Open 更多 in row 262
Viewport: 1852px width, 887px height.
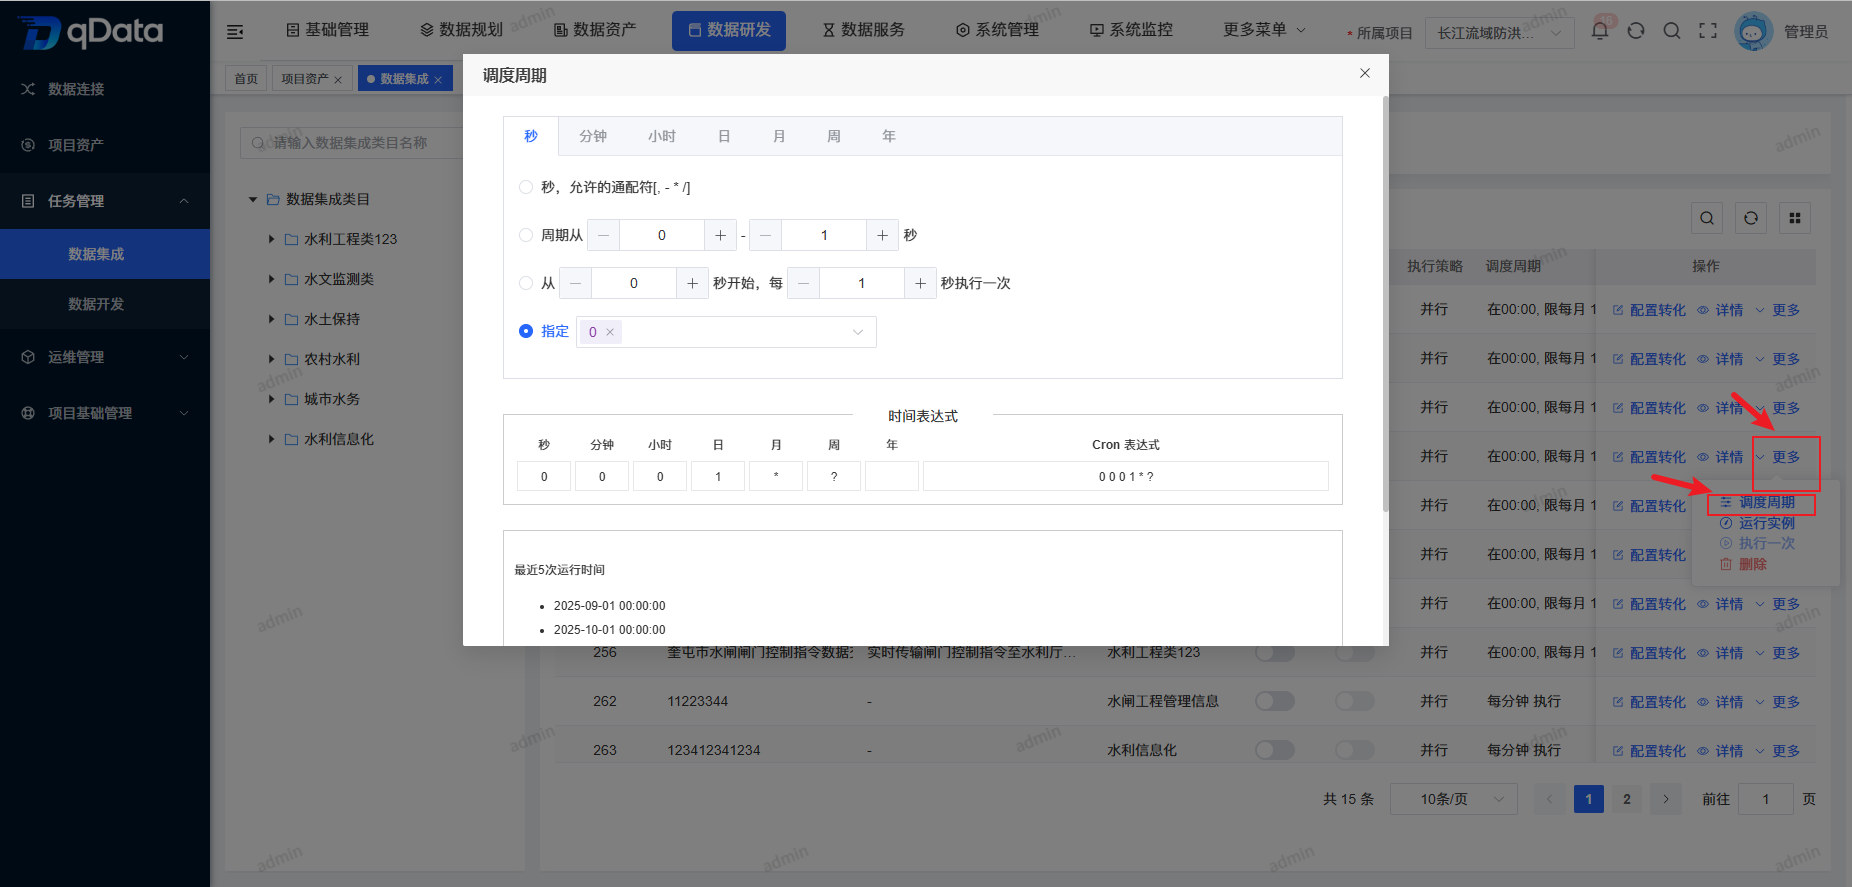(1778, 702)
